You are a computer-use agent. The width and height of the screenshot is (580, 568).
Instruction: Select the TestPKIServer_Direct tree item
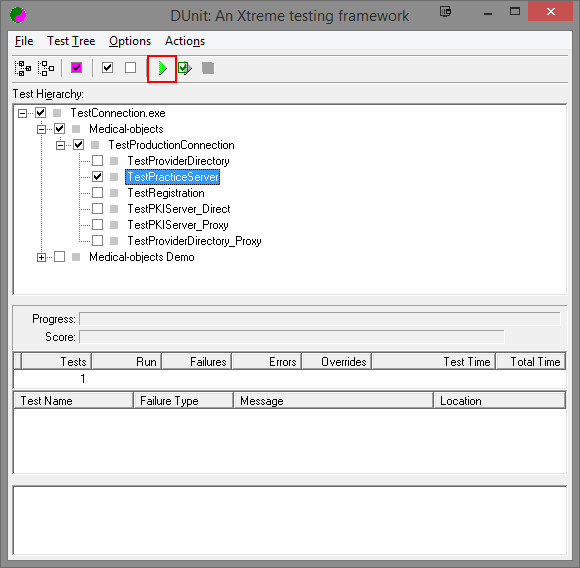pos(179,209)
